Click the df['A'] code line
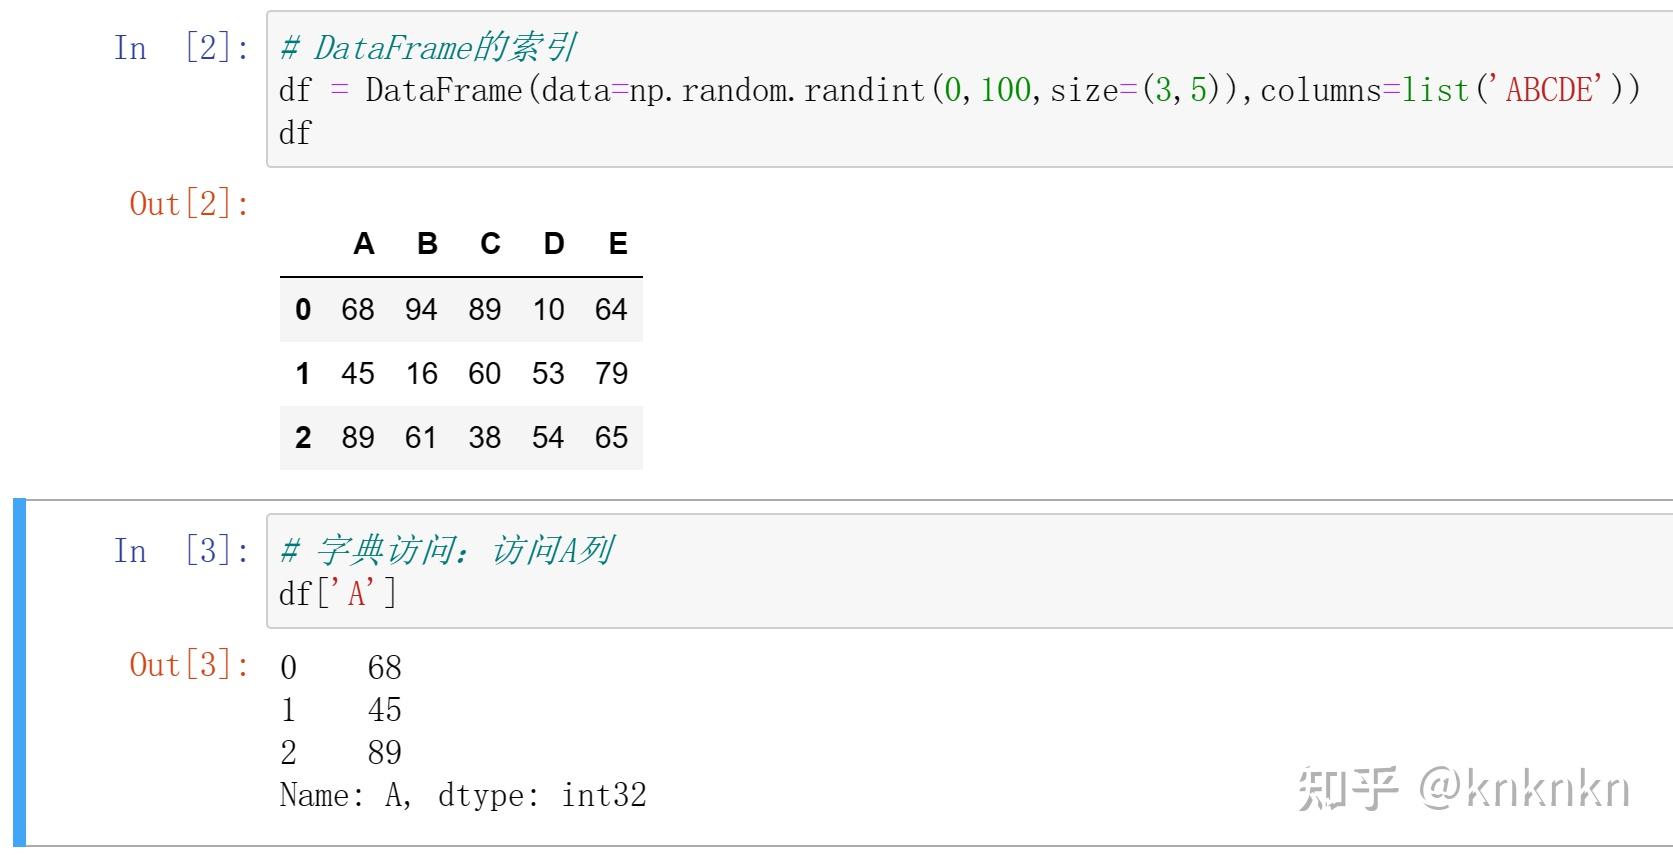The height and width of the screenshot is (855, 1673). point(338,594)
